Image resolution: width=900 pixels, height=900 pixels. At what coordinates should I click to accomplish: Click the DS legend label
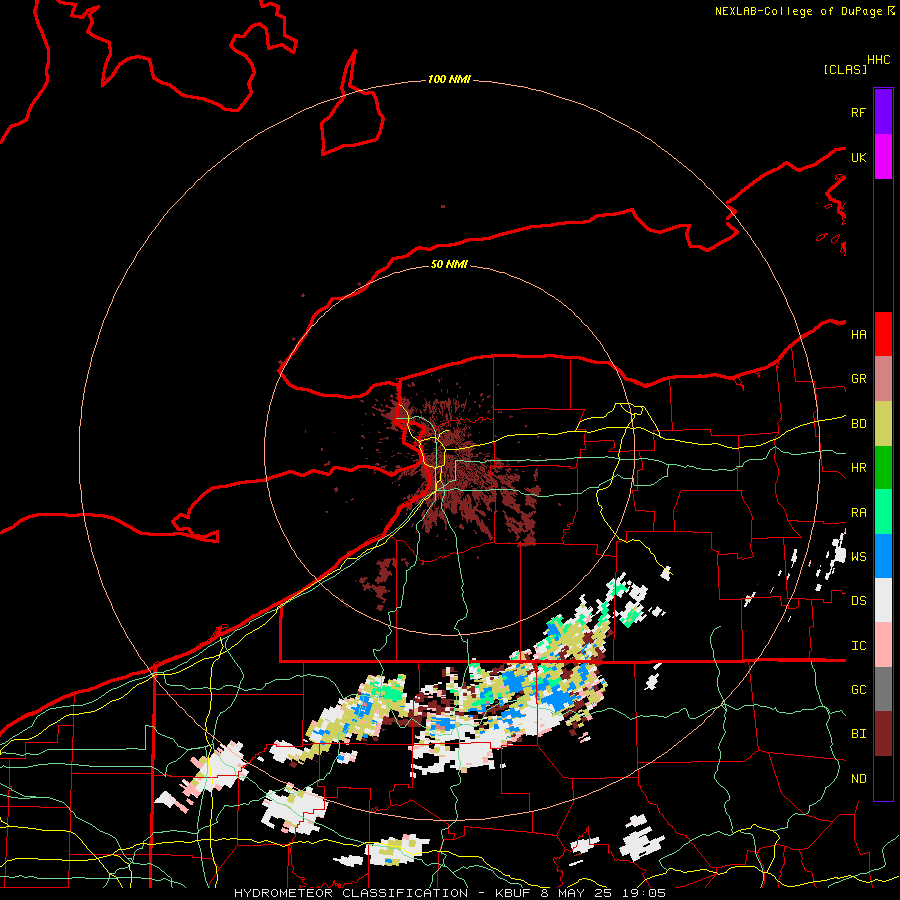point(858,601)
